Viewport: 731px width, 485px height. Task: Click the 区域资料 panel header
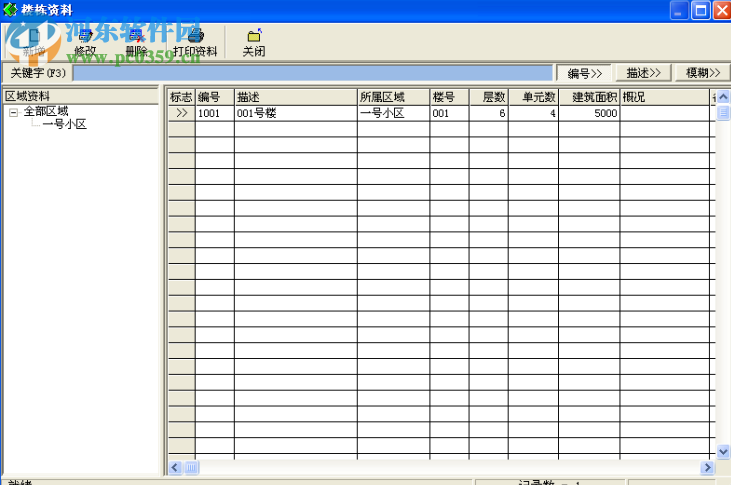tap(81, 96)
